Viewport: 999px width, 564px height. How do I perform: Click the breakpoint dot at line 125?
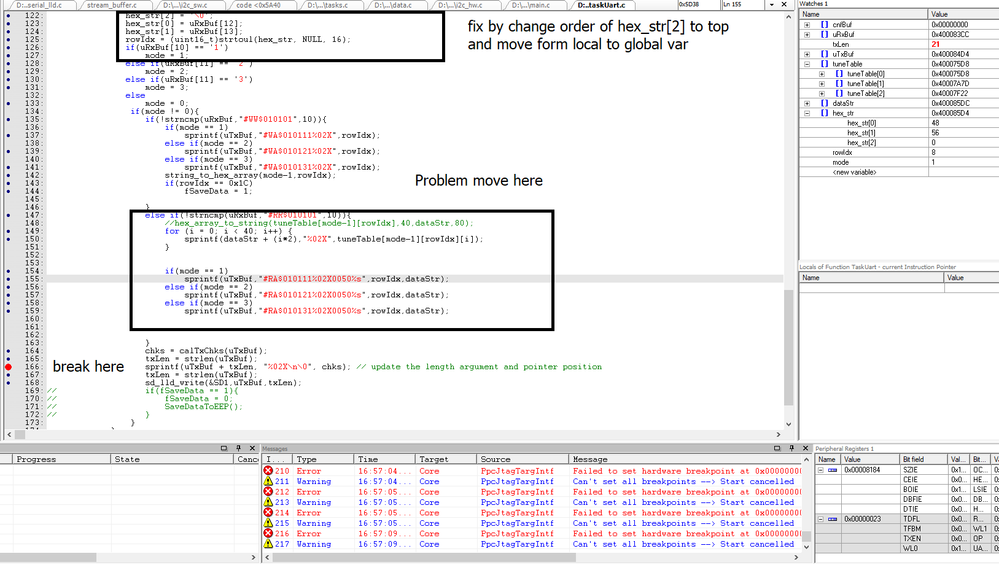(x=8, y=40)
